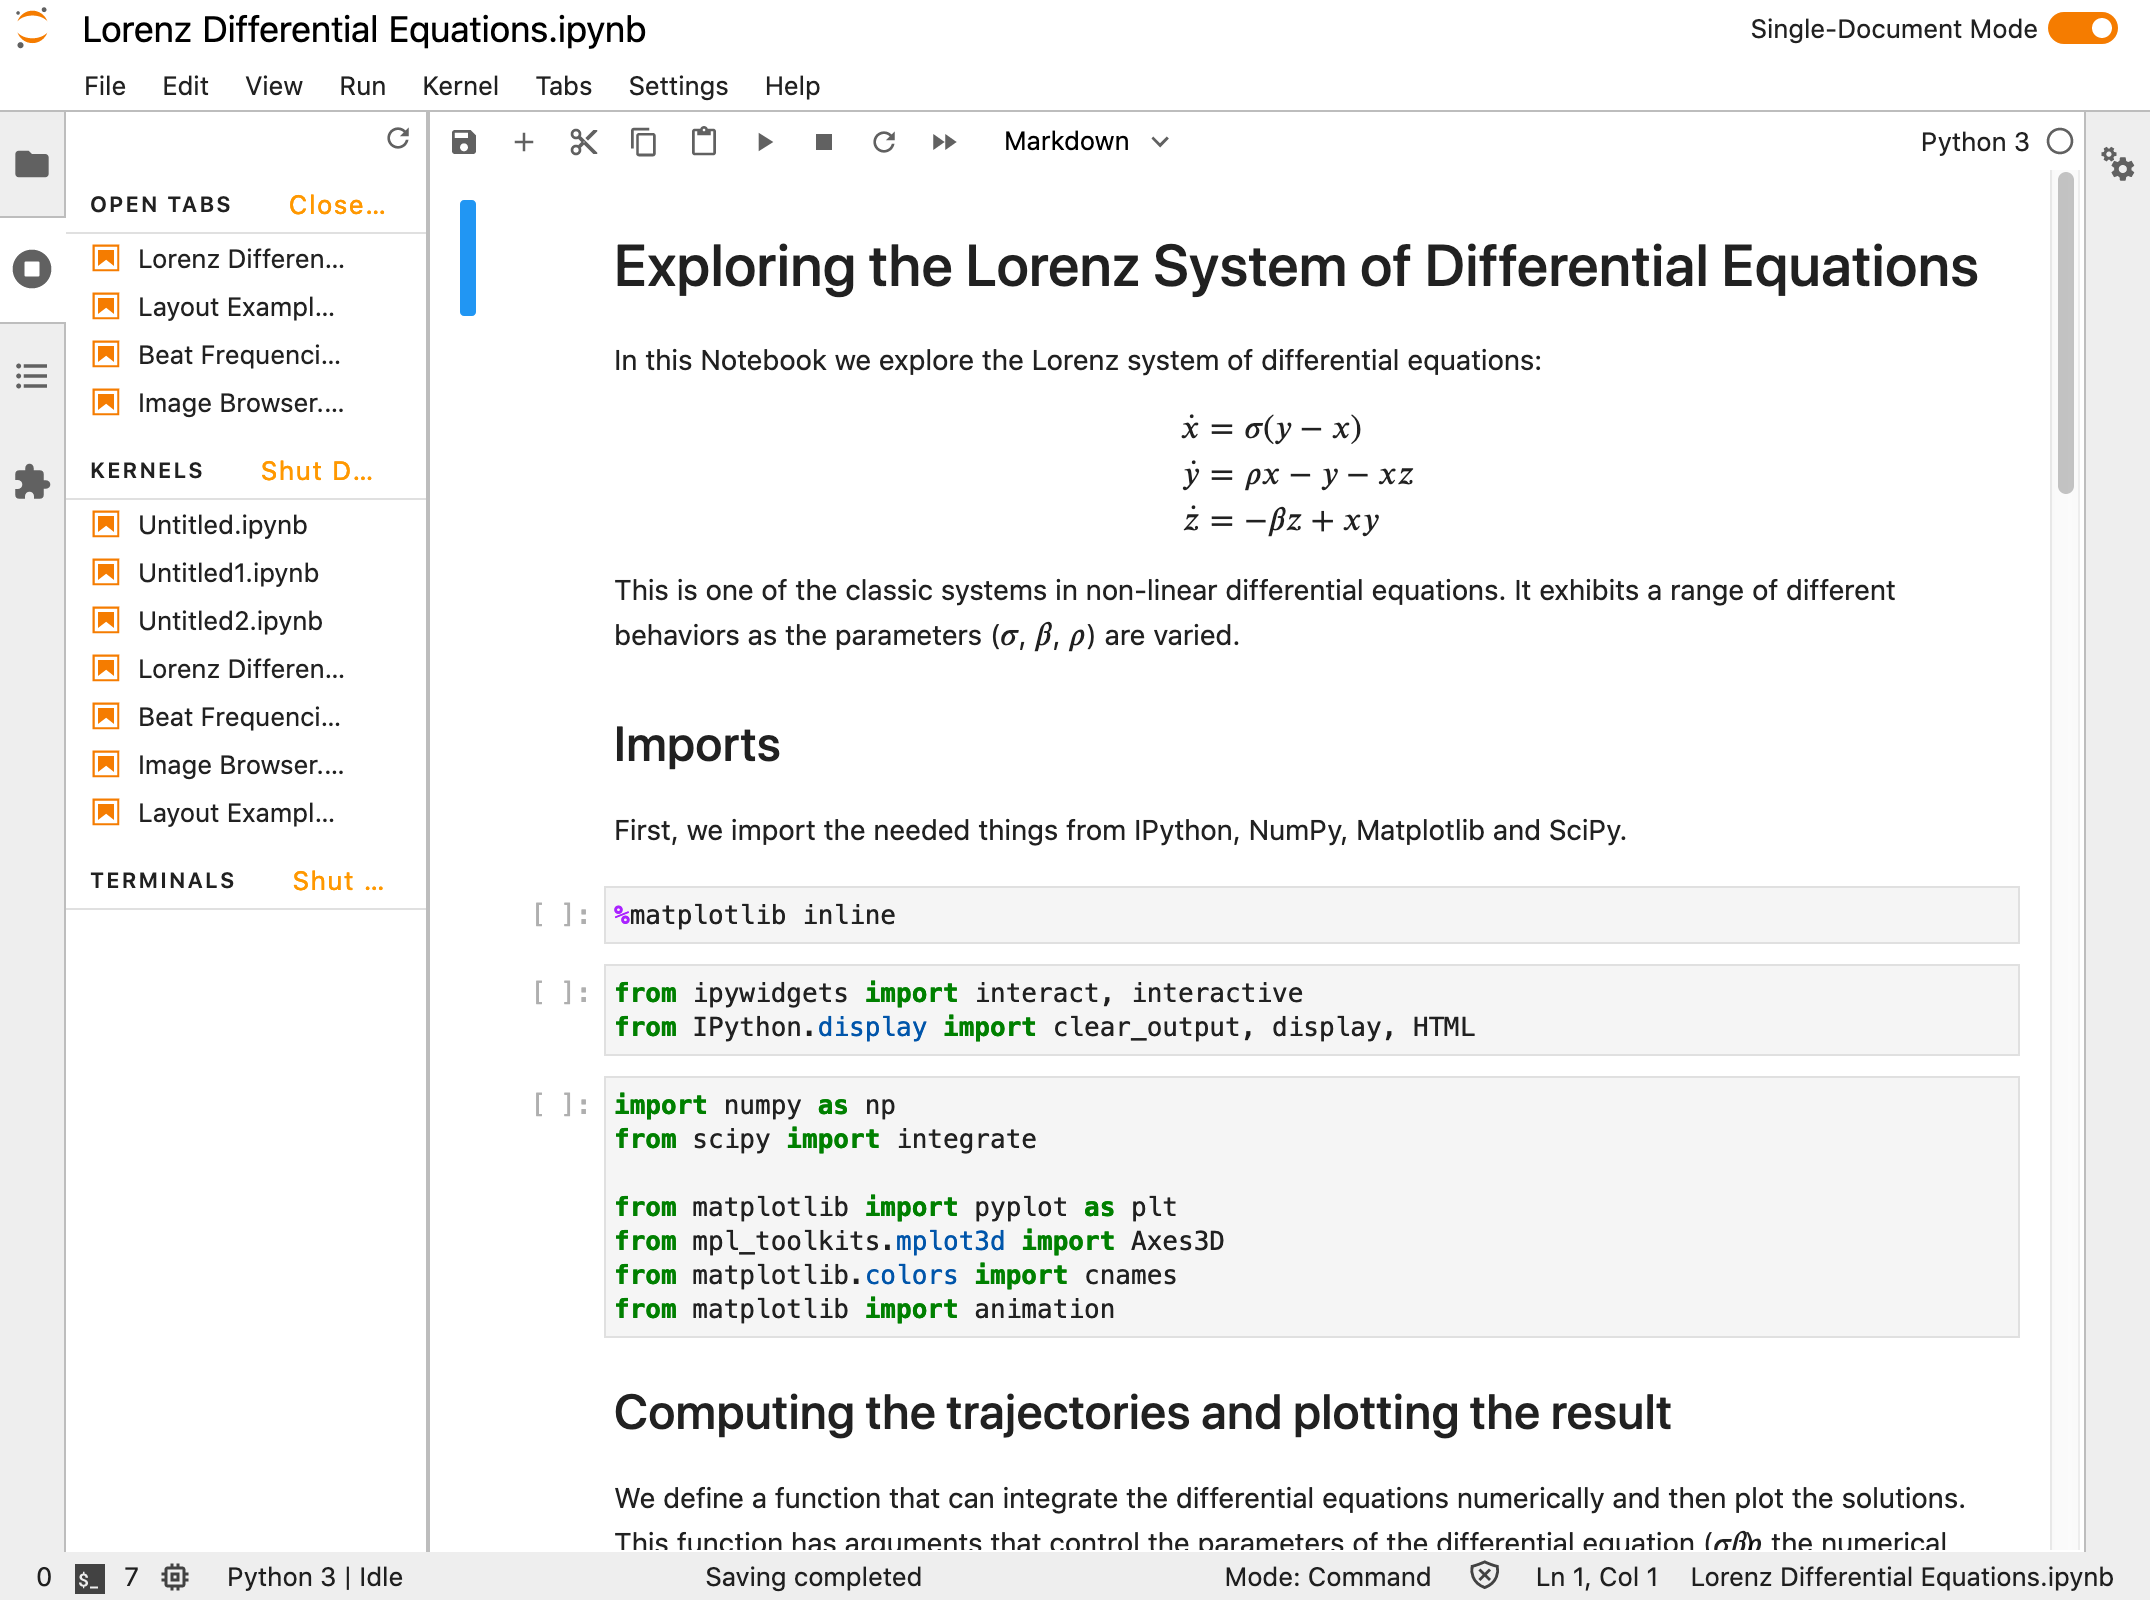
Task: Interrupt the kernel with stop icon
Action: tap(823, 141)
